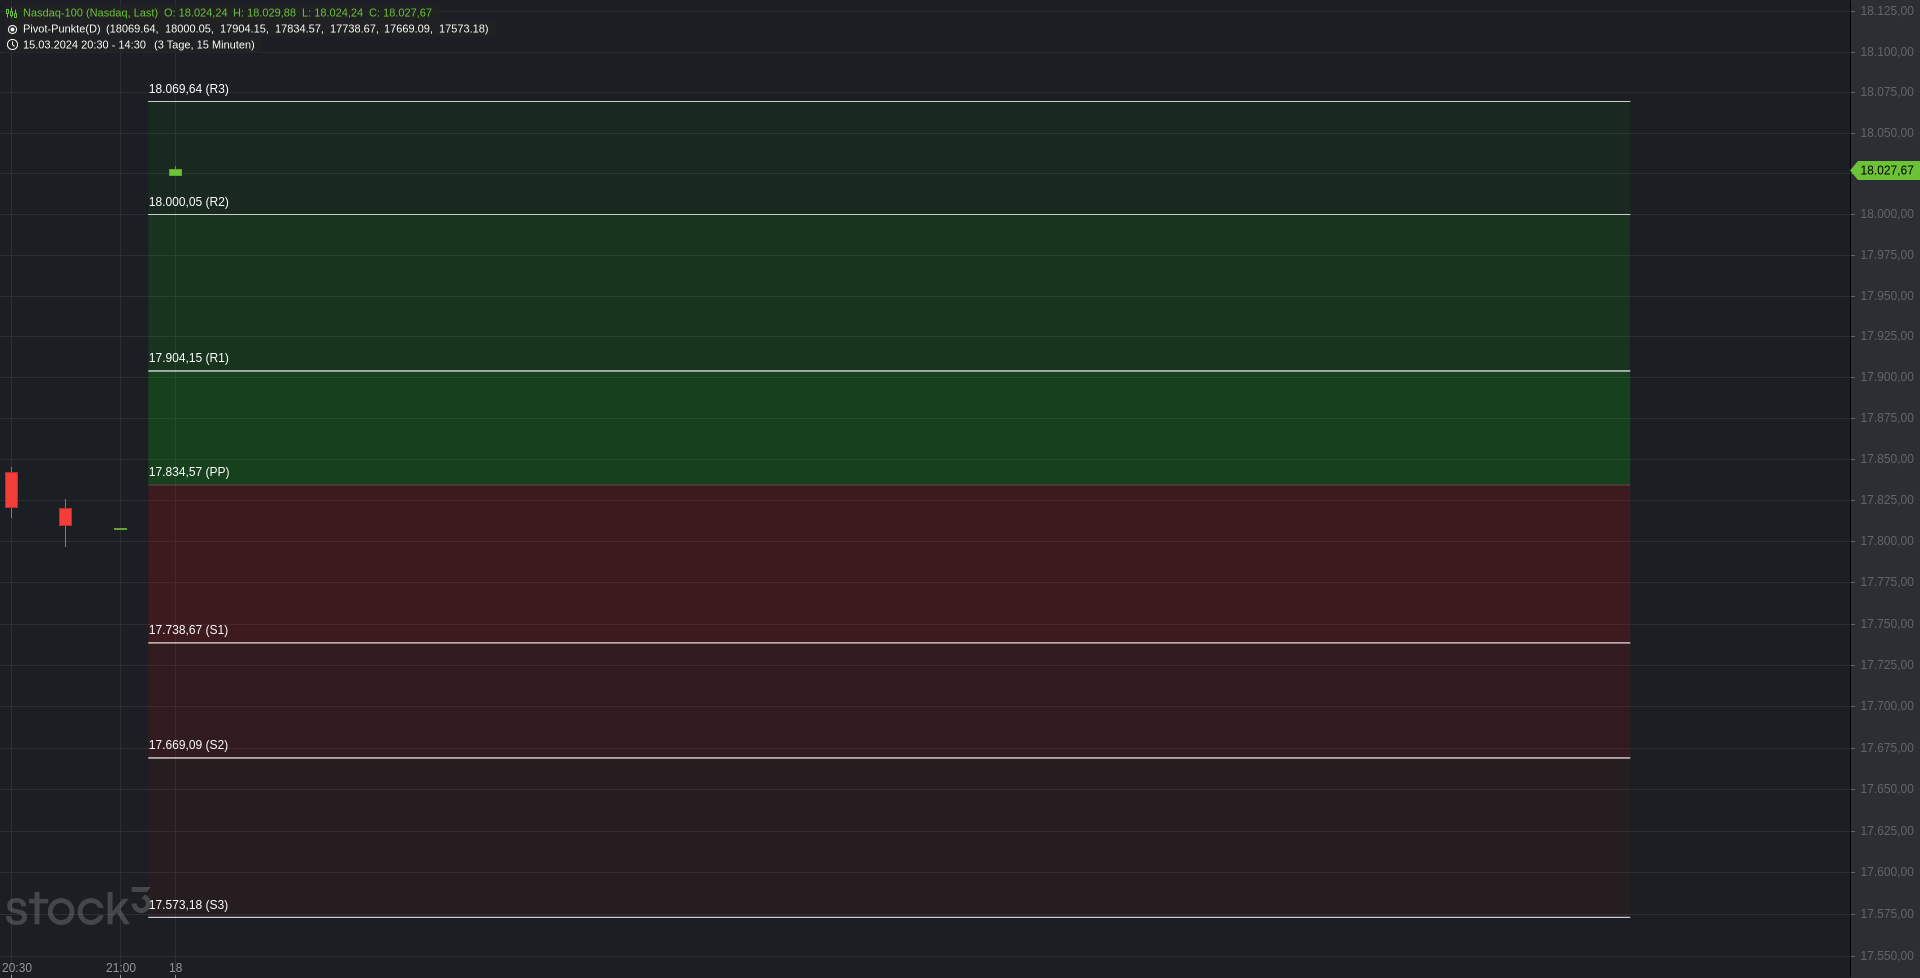Select the 18.000,05 (R2) pivot label
This screenshot has width=1920, height=978.
click(x=189, y=202)
